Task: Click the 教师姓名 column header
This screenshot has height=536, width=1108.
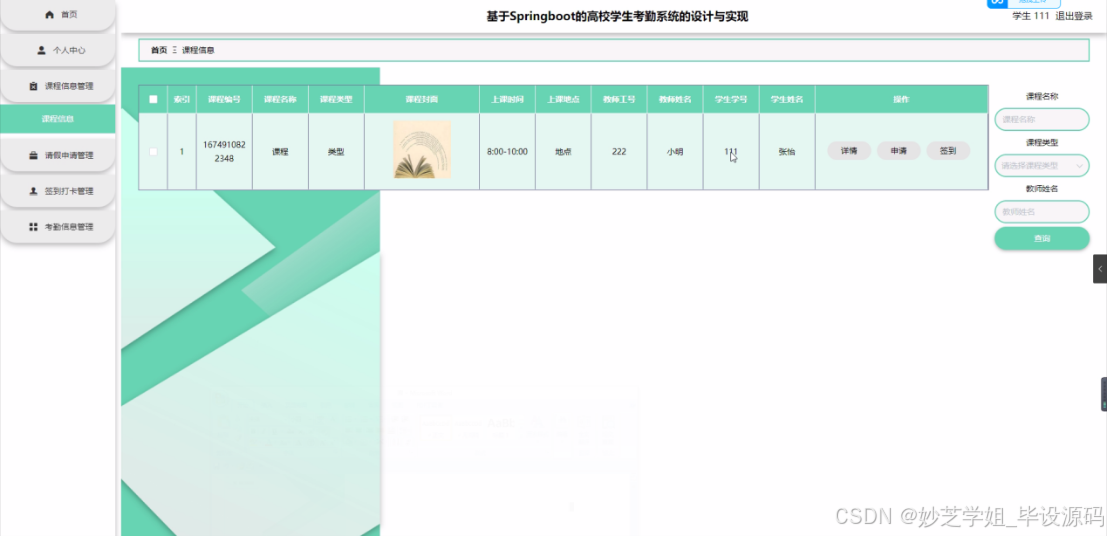Action: (675, 100)
